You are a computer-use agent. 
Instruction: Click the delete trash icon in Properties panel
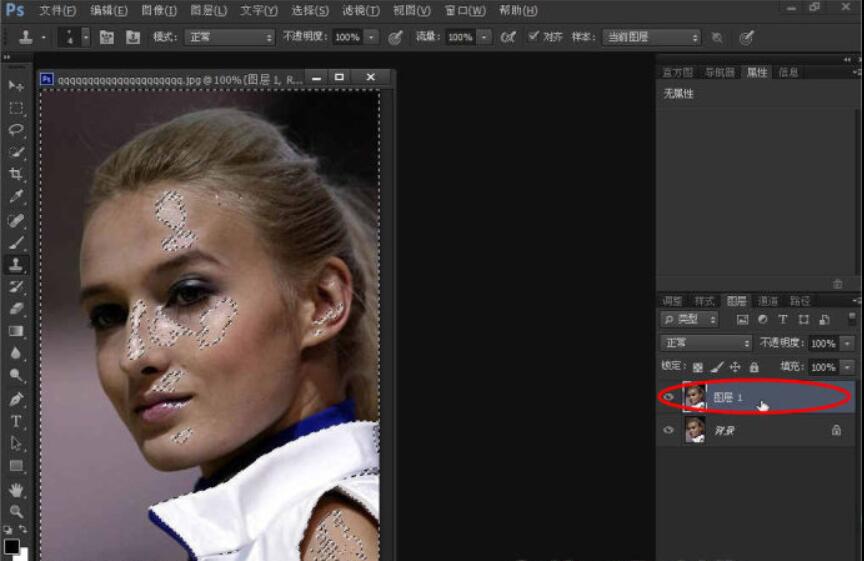pyautogui.click(x=838, y=284)
